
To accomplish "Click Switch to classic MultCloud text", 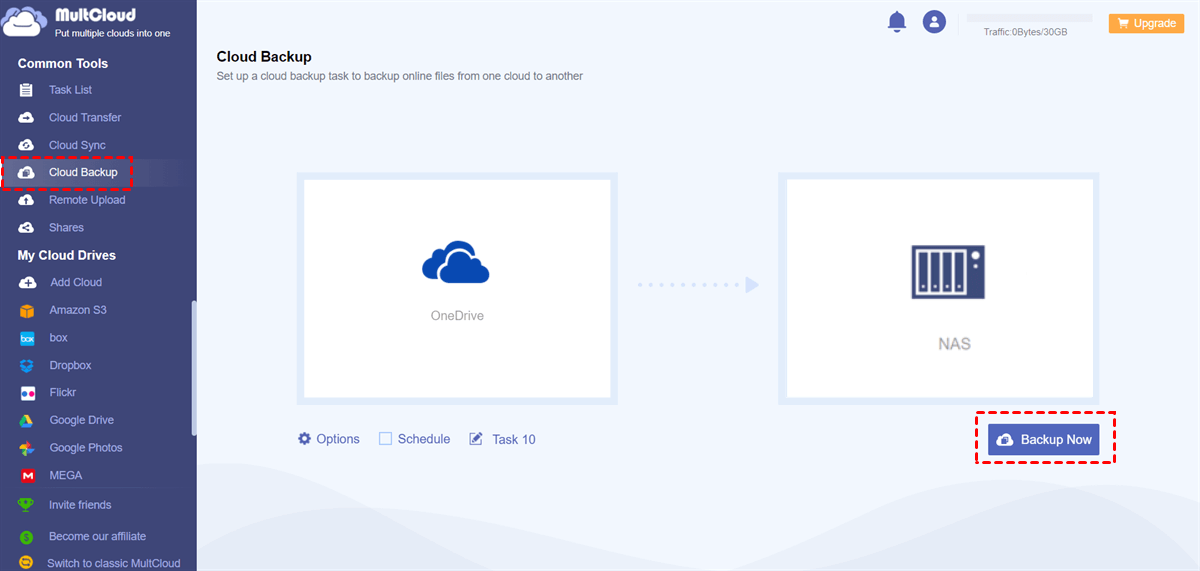I will click(114, 563).
